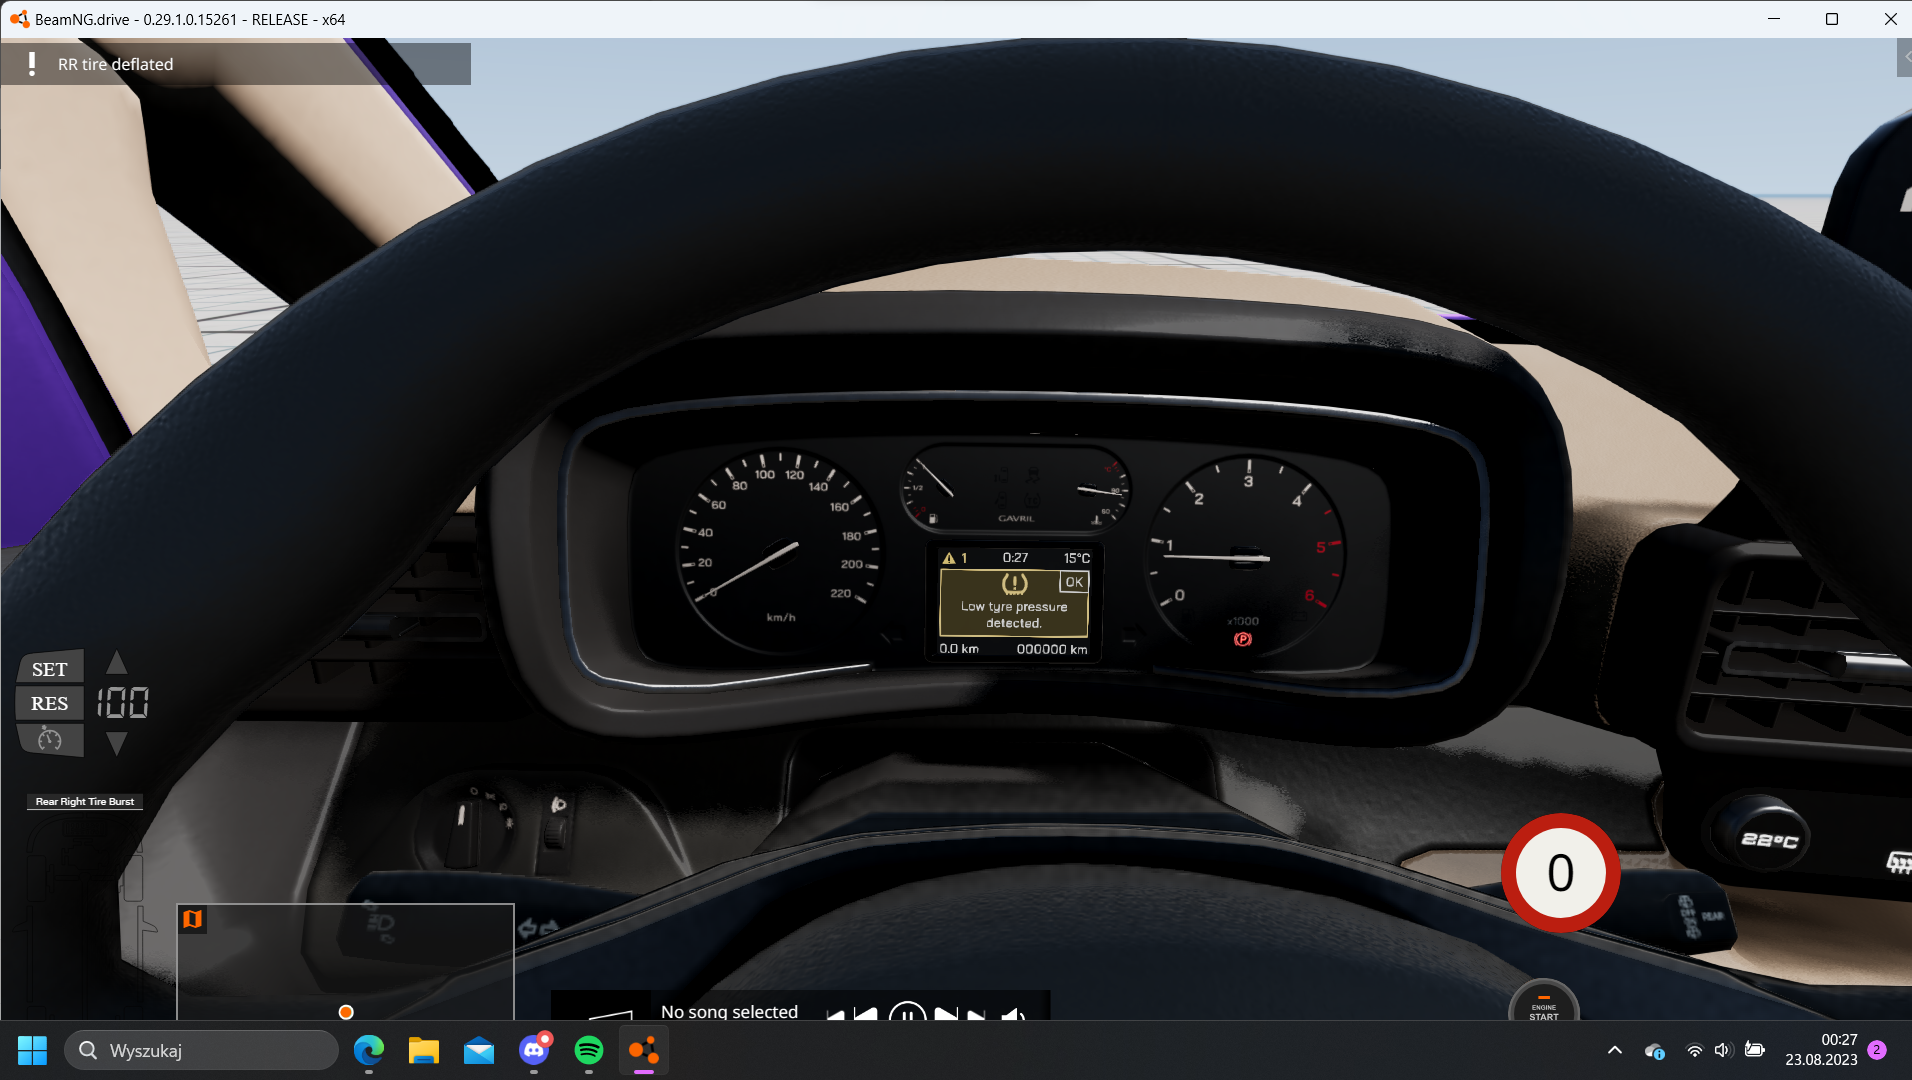Click the system volume tray icon
The image size is (1912, 1080).
tap(1722, 1050)
